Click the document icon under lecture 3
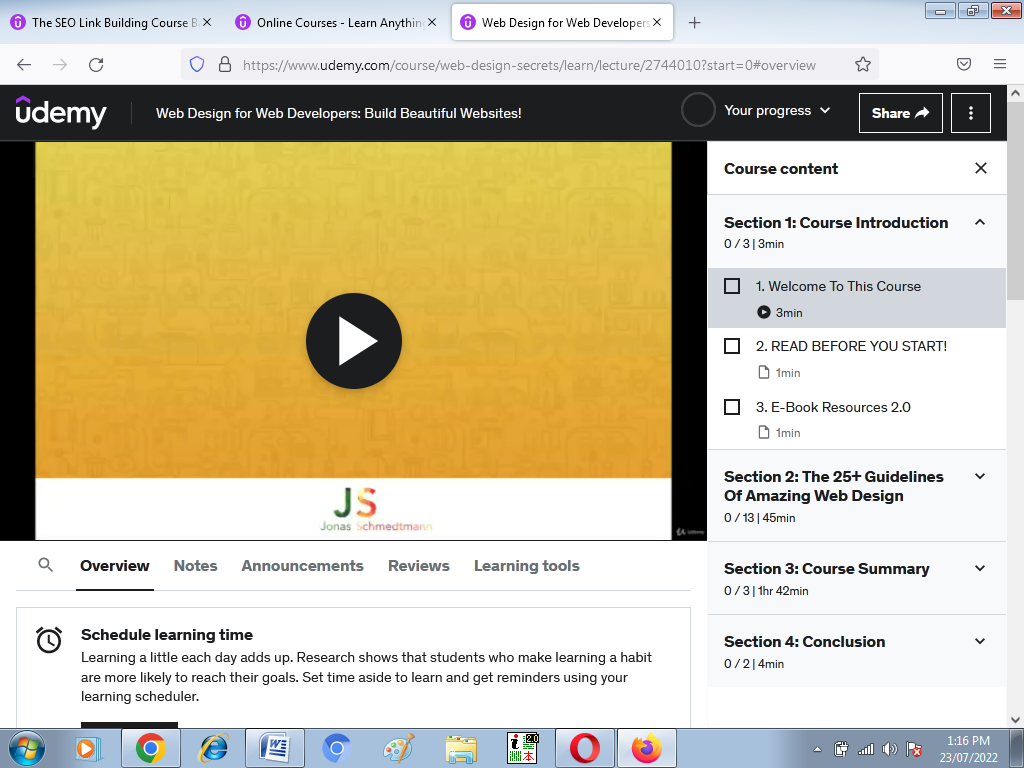This screenshot has width=1024, height=768. coord(763,432)
